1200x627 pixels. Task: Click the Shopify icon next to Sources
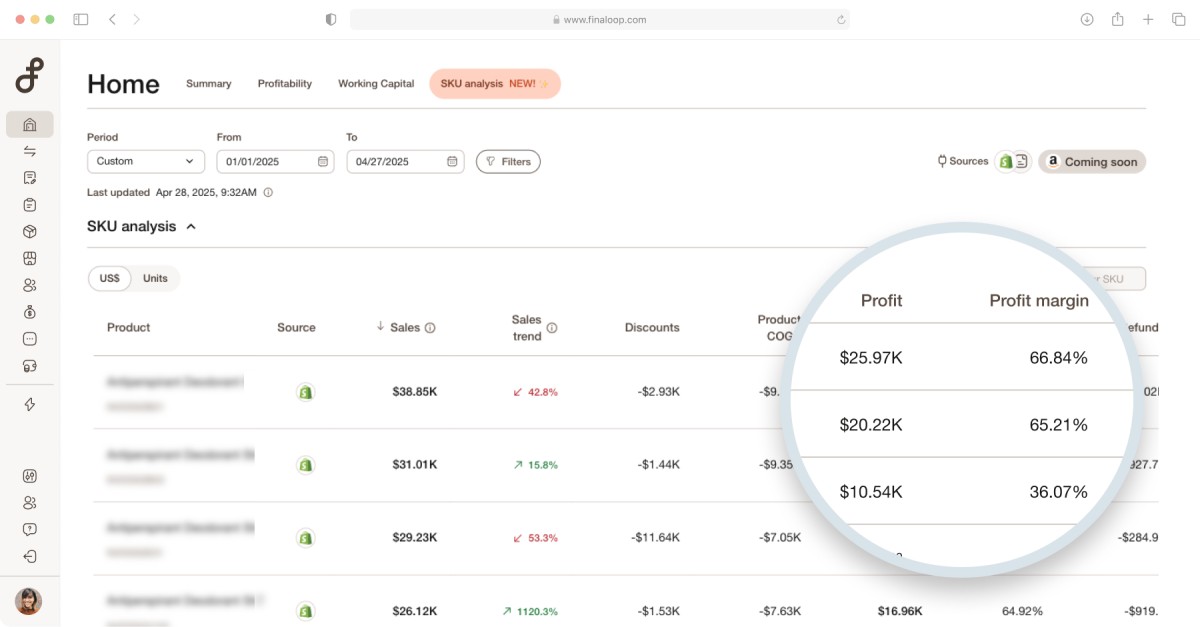(1005, 161)
